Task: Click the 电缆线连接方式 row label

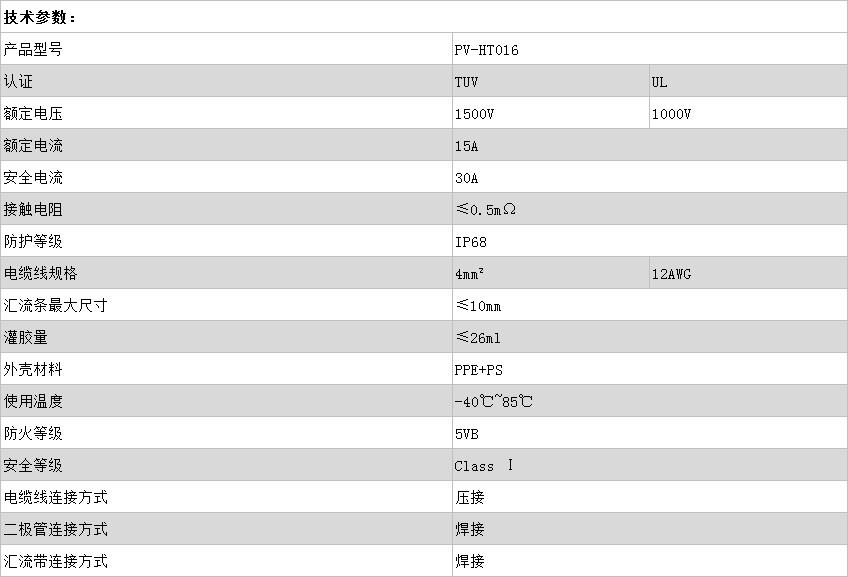Action: click(55, 497)
